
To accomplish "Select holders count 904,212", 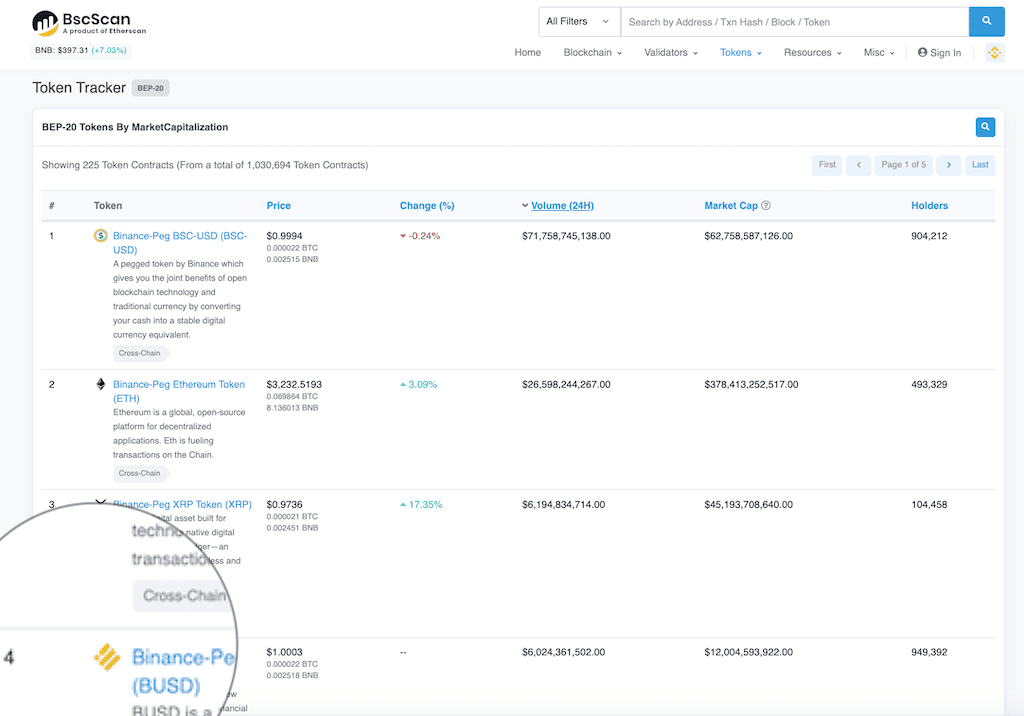I will 929,236.
